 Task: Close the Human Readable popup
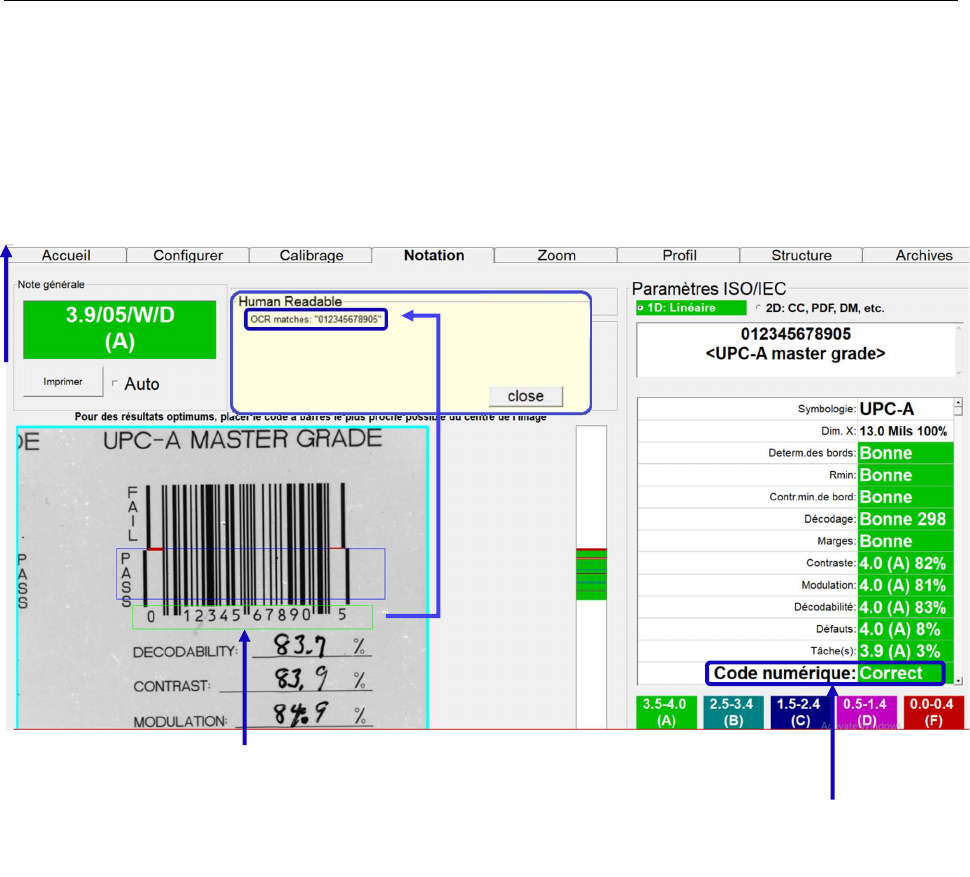pyautogui.click(x=526, y=396)
